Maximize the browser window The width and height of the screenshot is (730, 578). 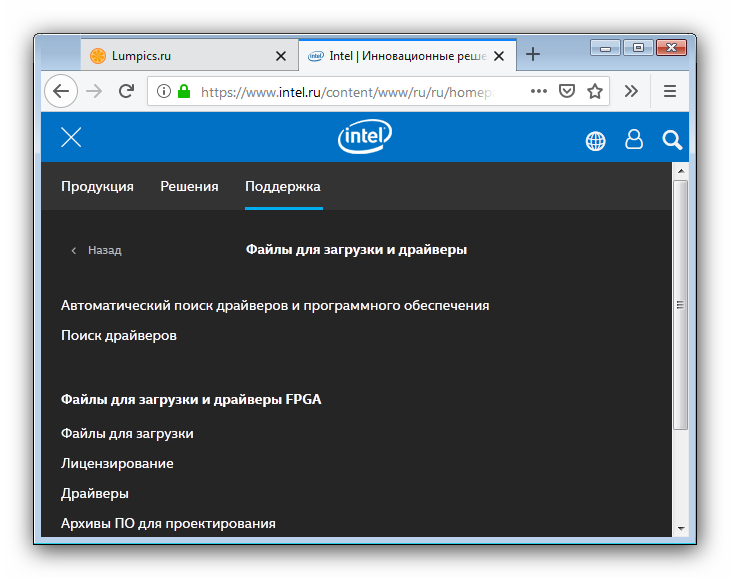click(638, 47)
